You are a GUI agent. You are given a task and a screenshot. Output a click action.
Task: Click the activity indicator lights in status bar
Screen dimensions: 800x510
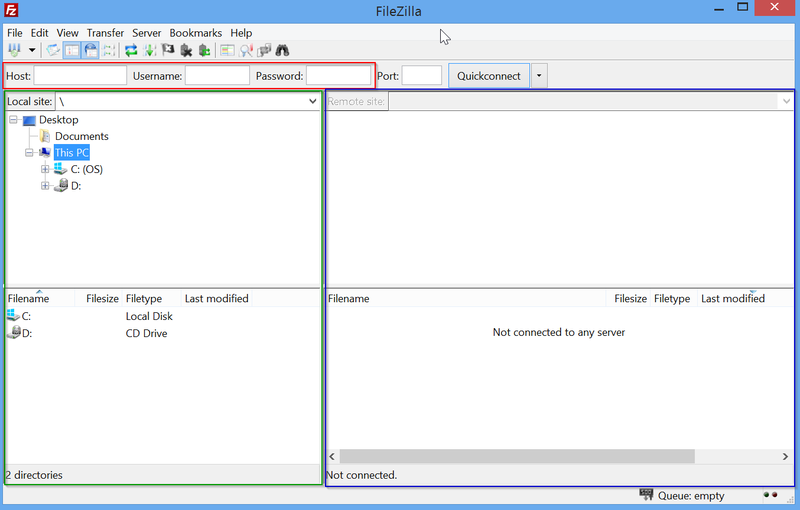[x=770, y=495]
